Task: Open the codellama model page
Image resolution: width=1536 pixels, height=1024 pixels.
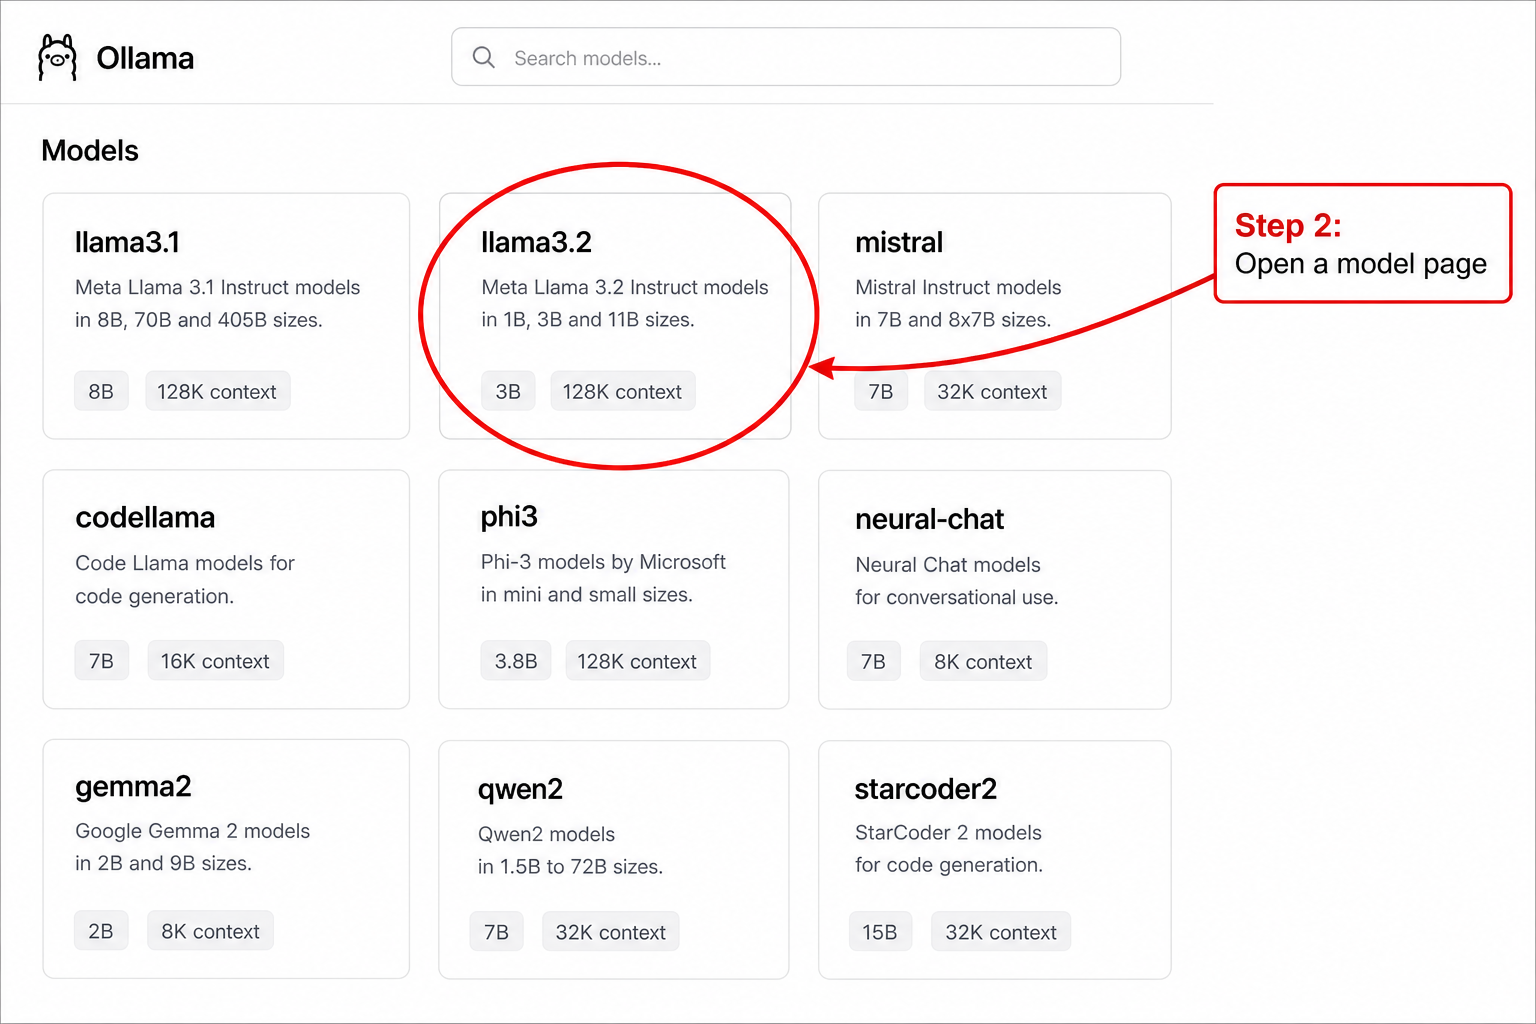Action: tap(226, 589)
